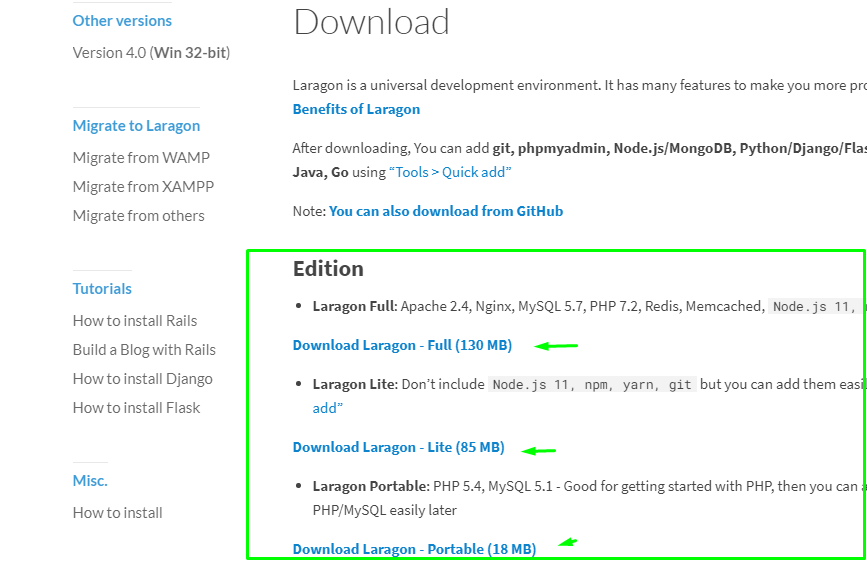Open the Other versions sidebar heading
867x567 pixels.
click(122, 20)
